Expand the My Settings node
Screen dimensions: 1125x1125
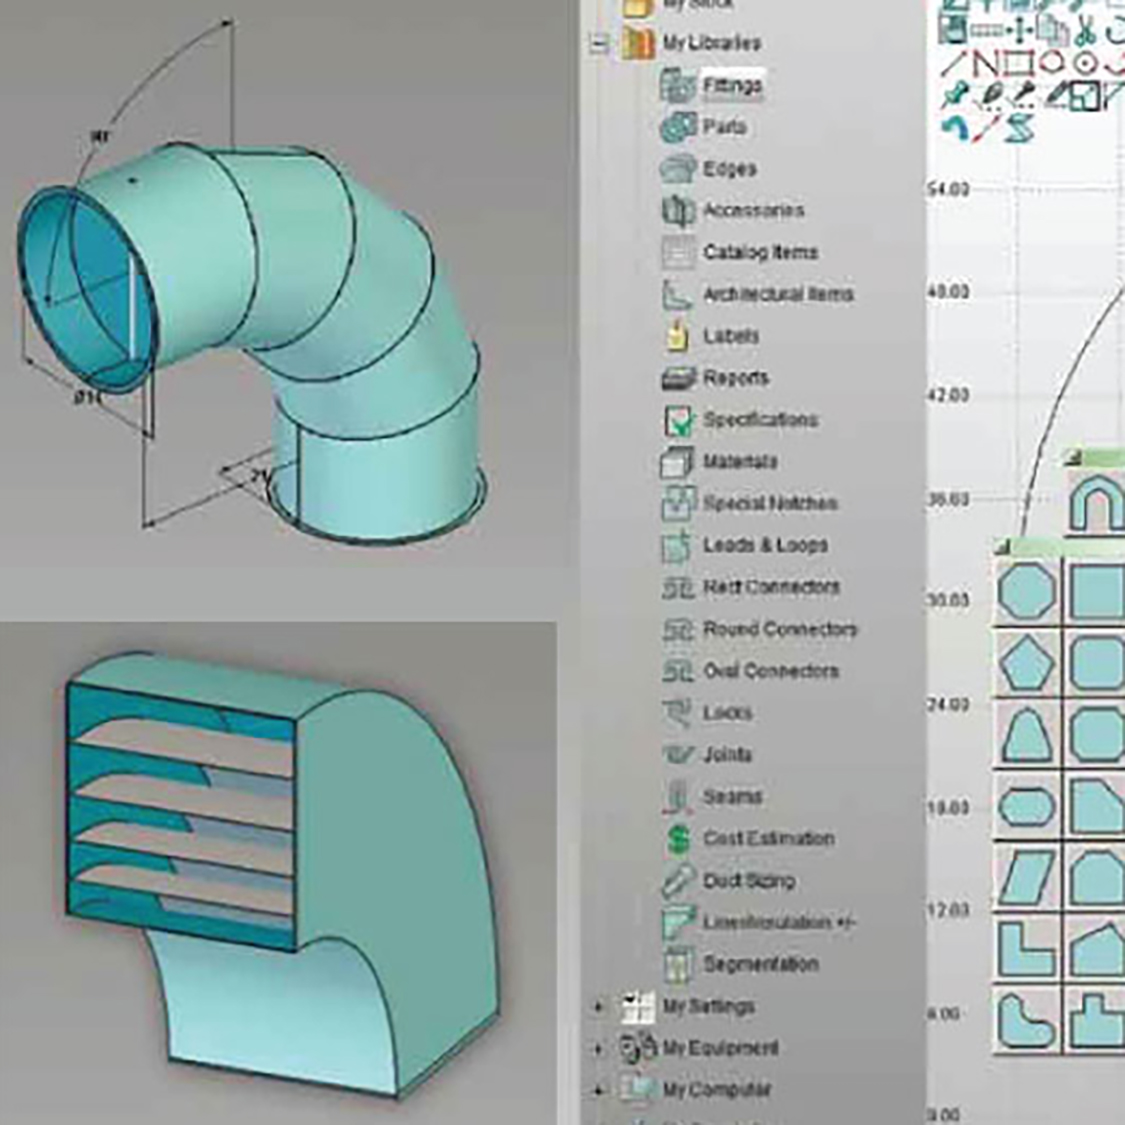[x=598, y=1007]
